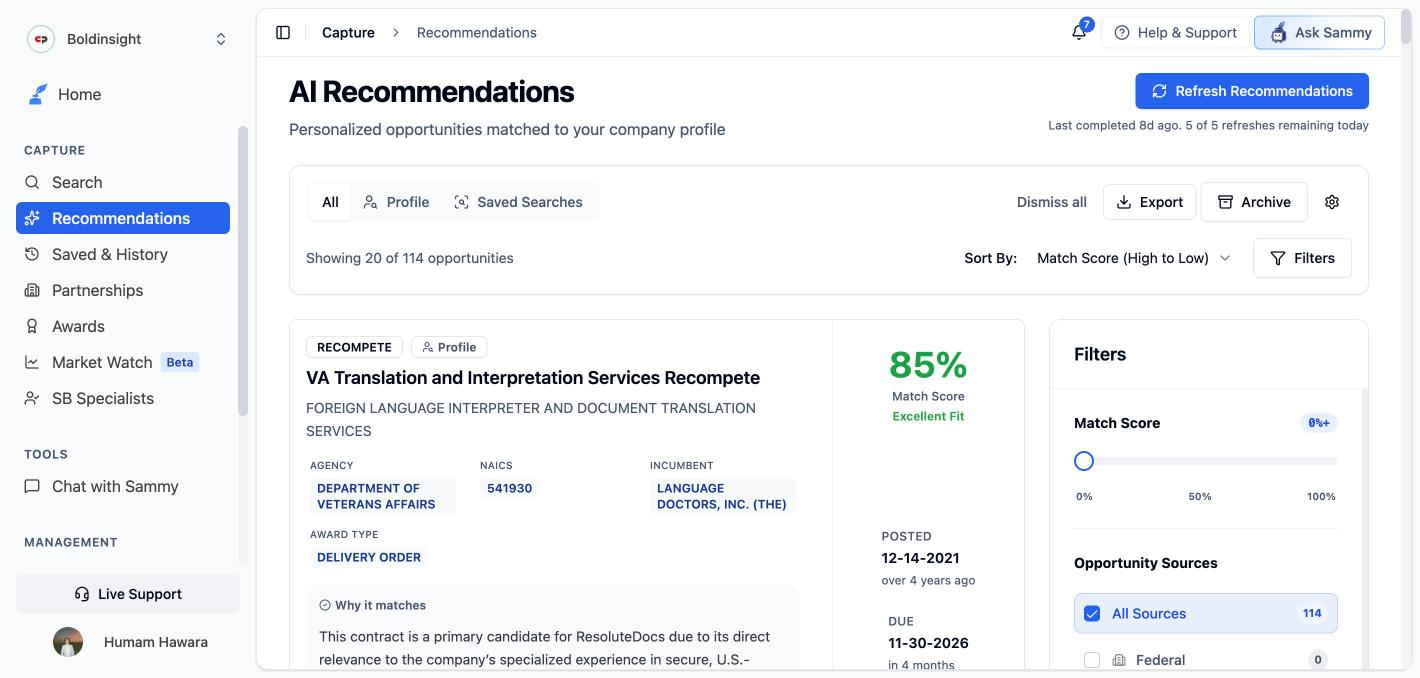Click the Chat with Sammy speech icon
This screenshot has height=678, width=1420.
click(32, 486)
